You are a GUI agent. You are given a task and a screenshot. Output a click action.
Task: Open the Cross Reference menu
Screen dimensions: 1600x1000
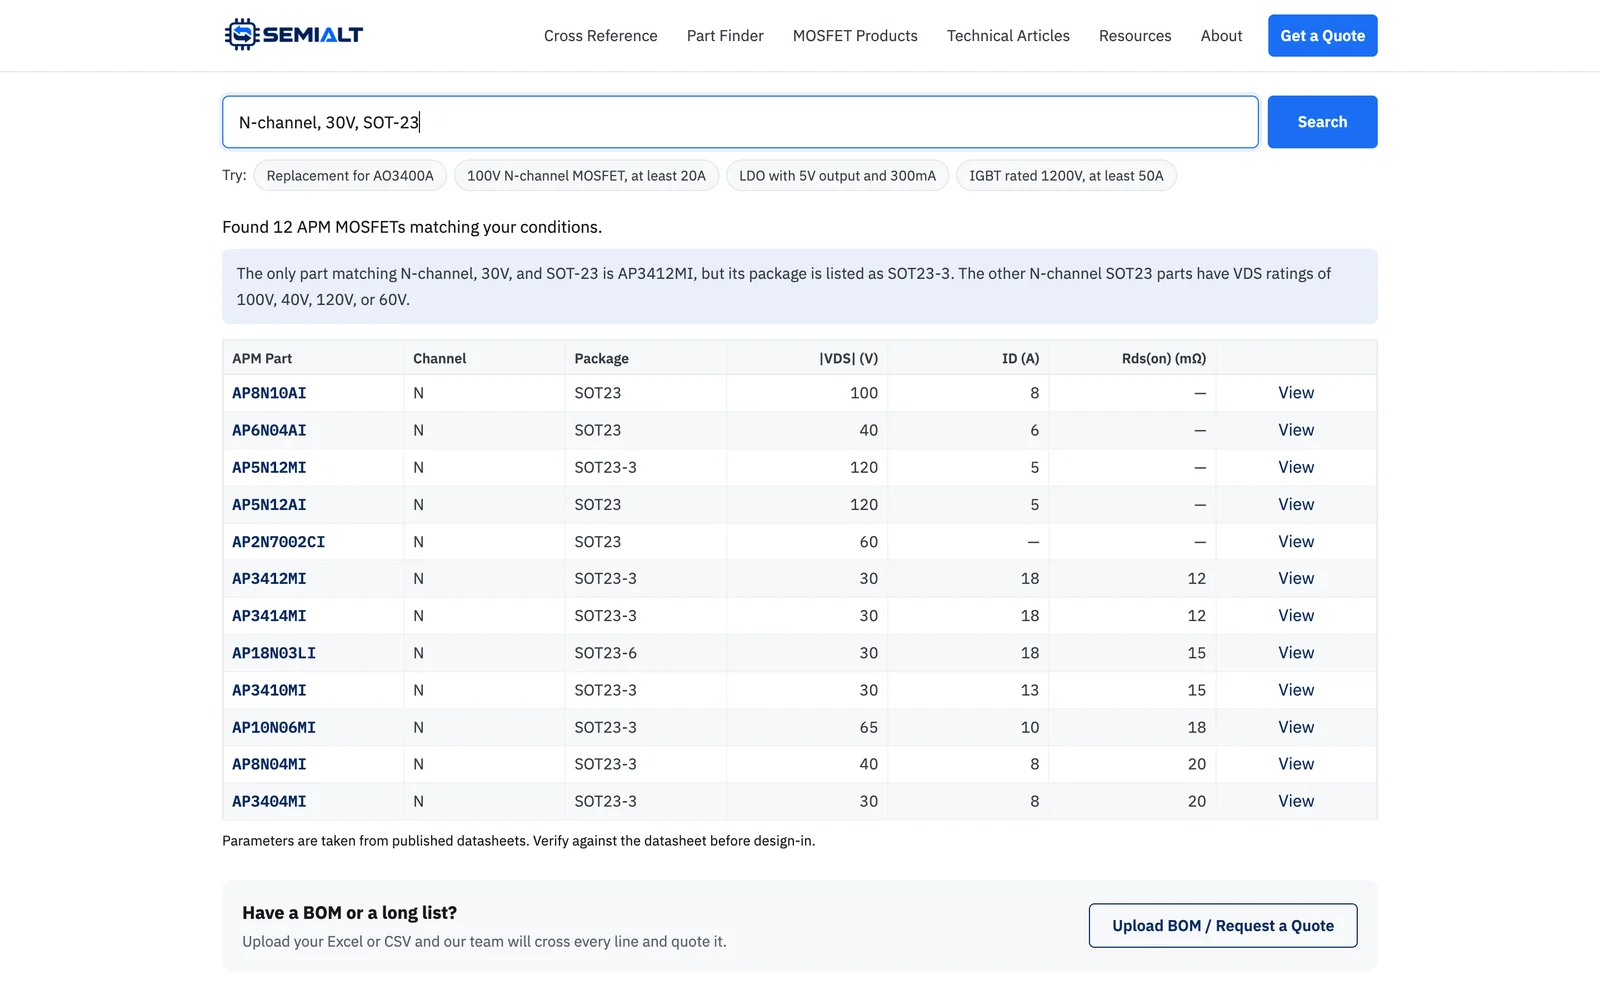(x=601, y=36)
